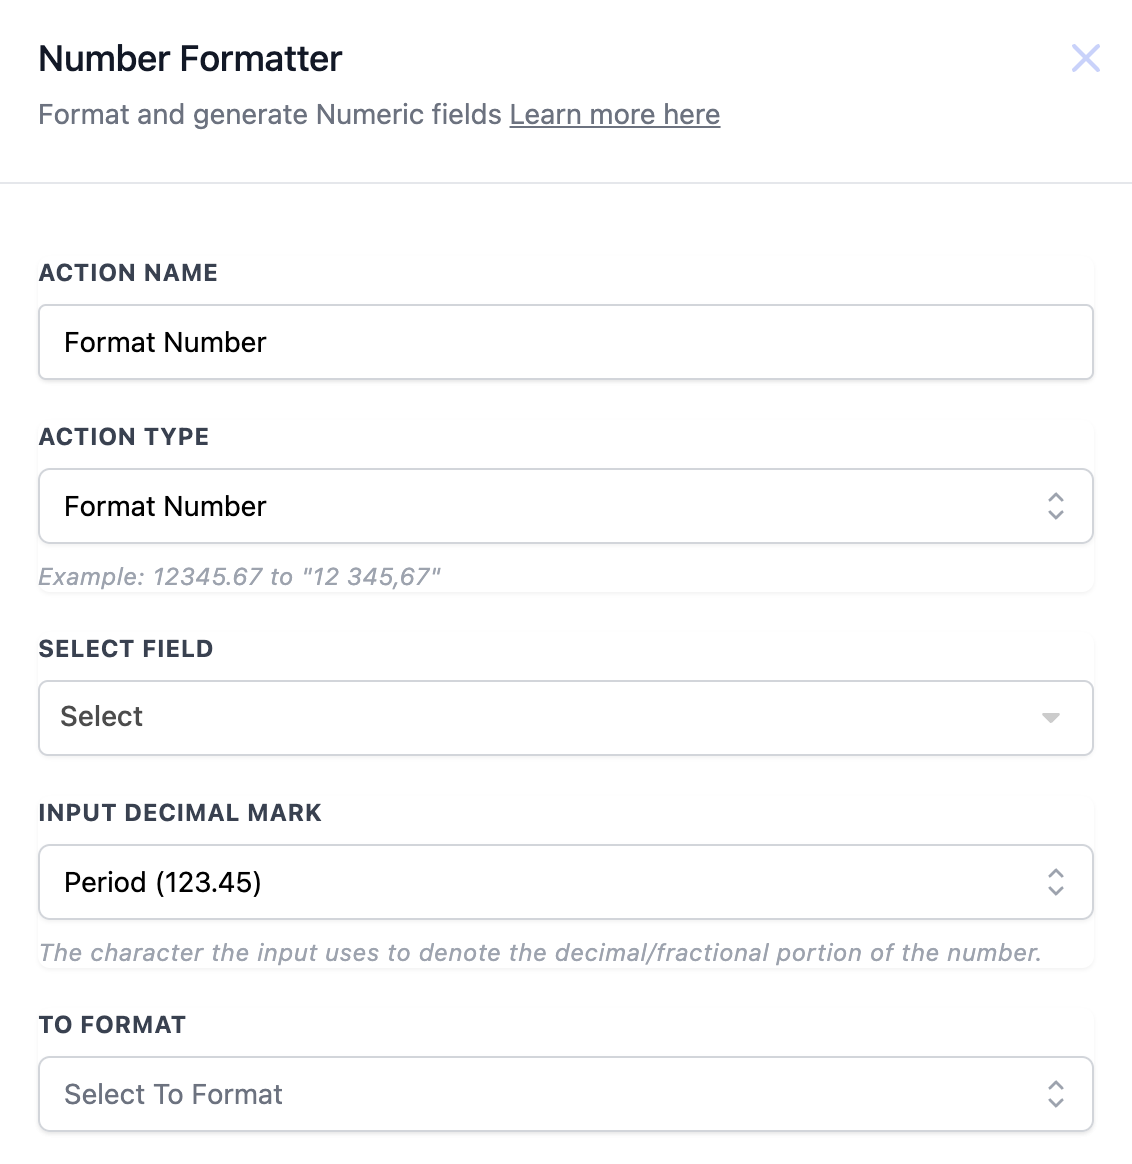This screenshot has height=1164, width=1132.
Task: Click the Example 12345.67 hint text
Action: [x=240, y=577]
